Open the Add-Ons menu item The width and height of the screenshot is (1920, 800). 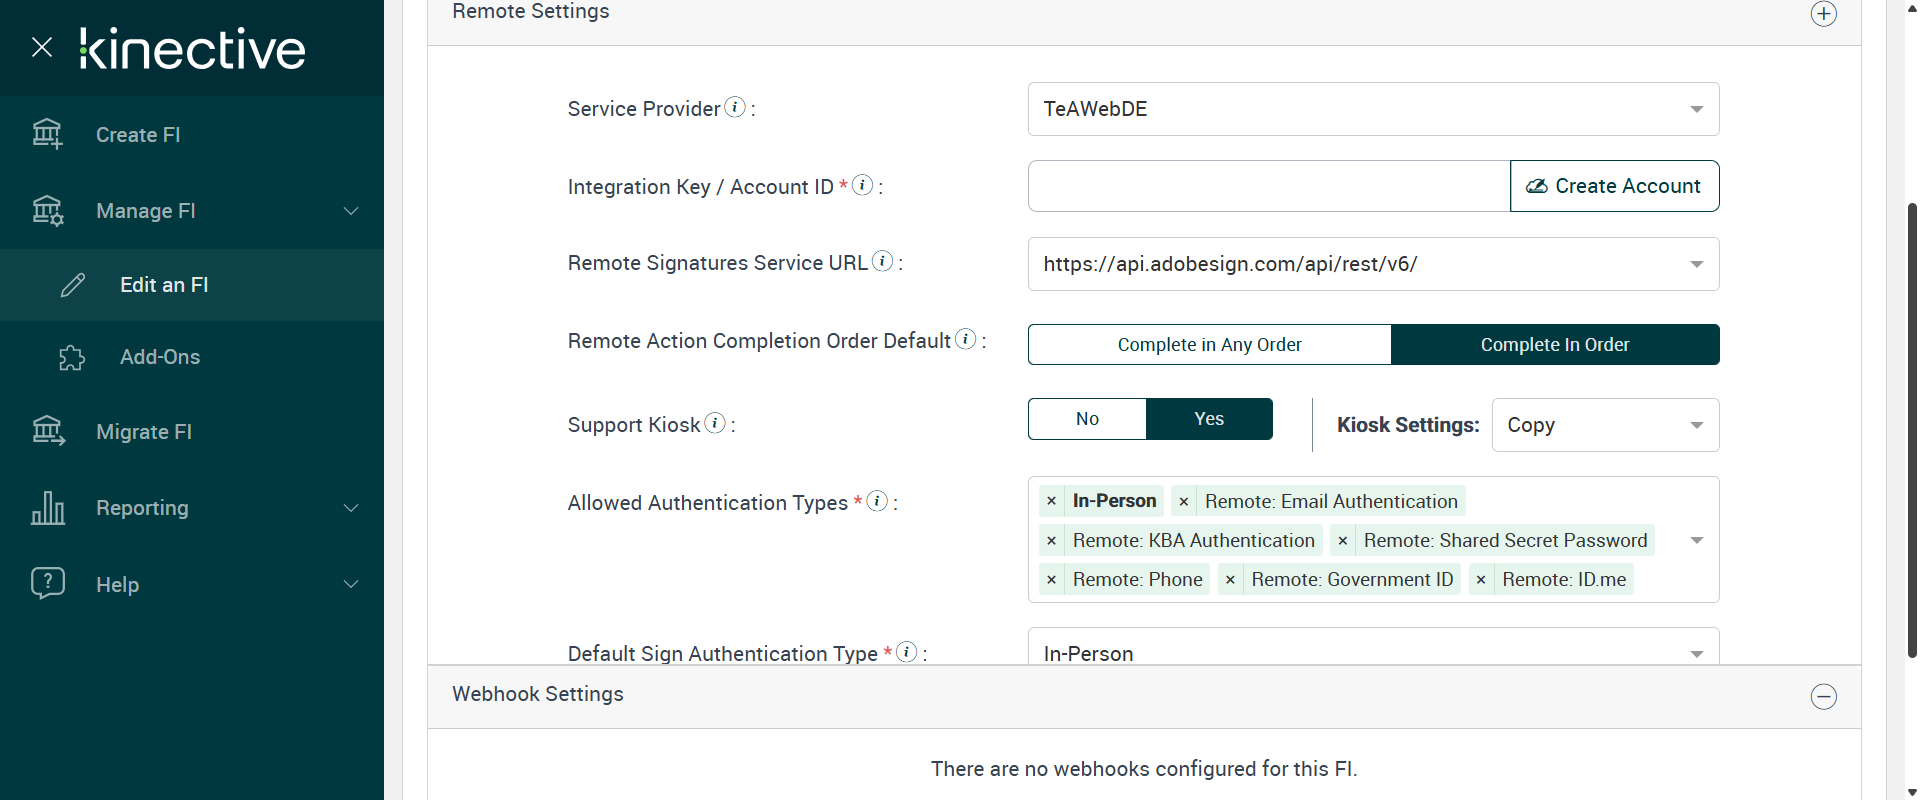(160, 357)
